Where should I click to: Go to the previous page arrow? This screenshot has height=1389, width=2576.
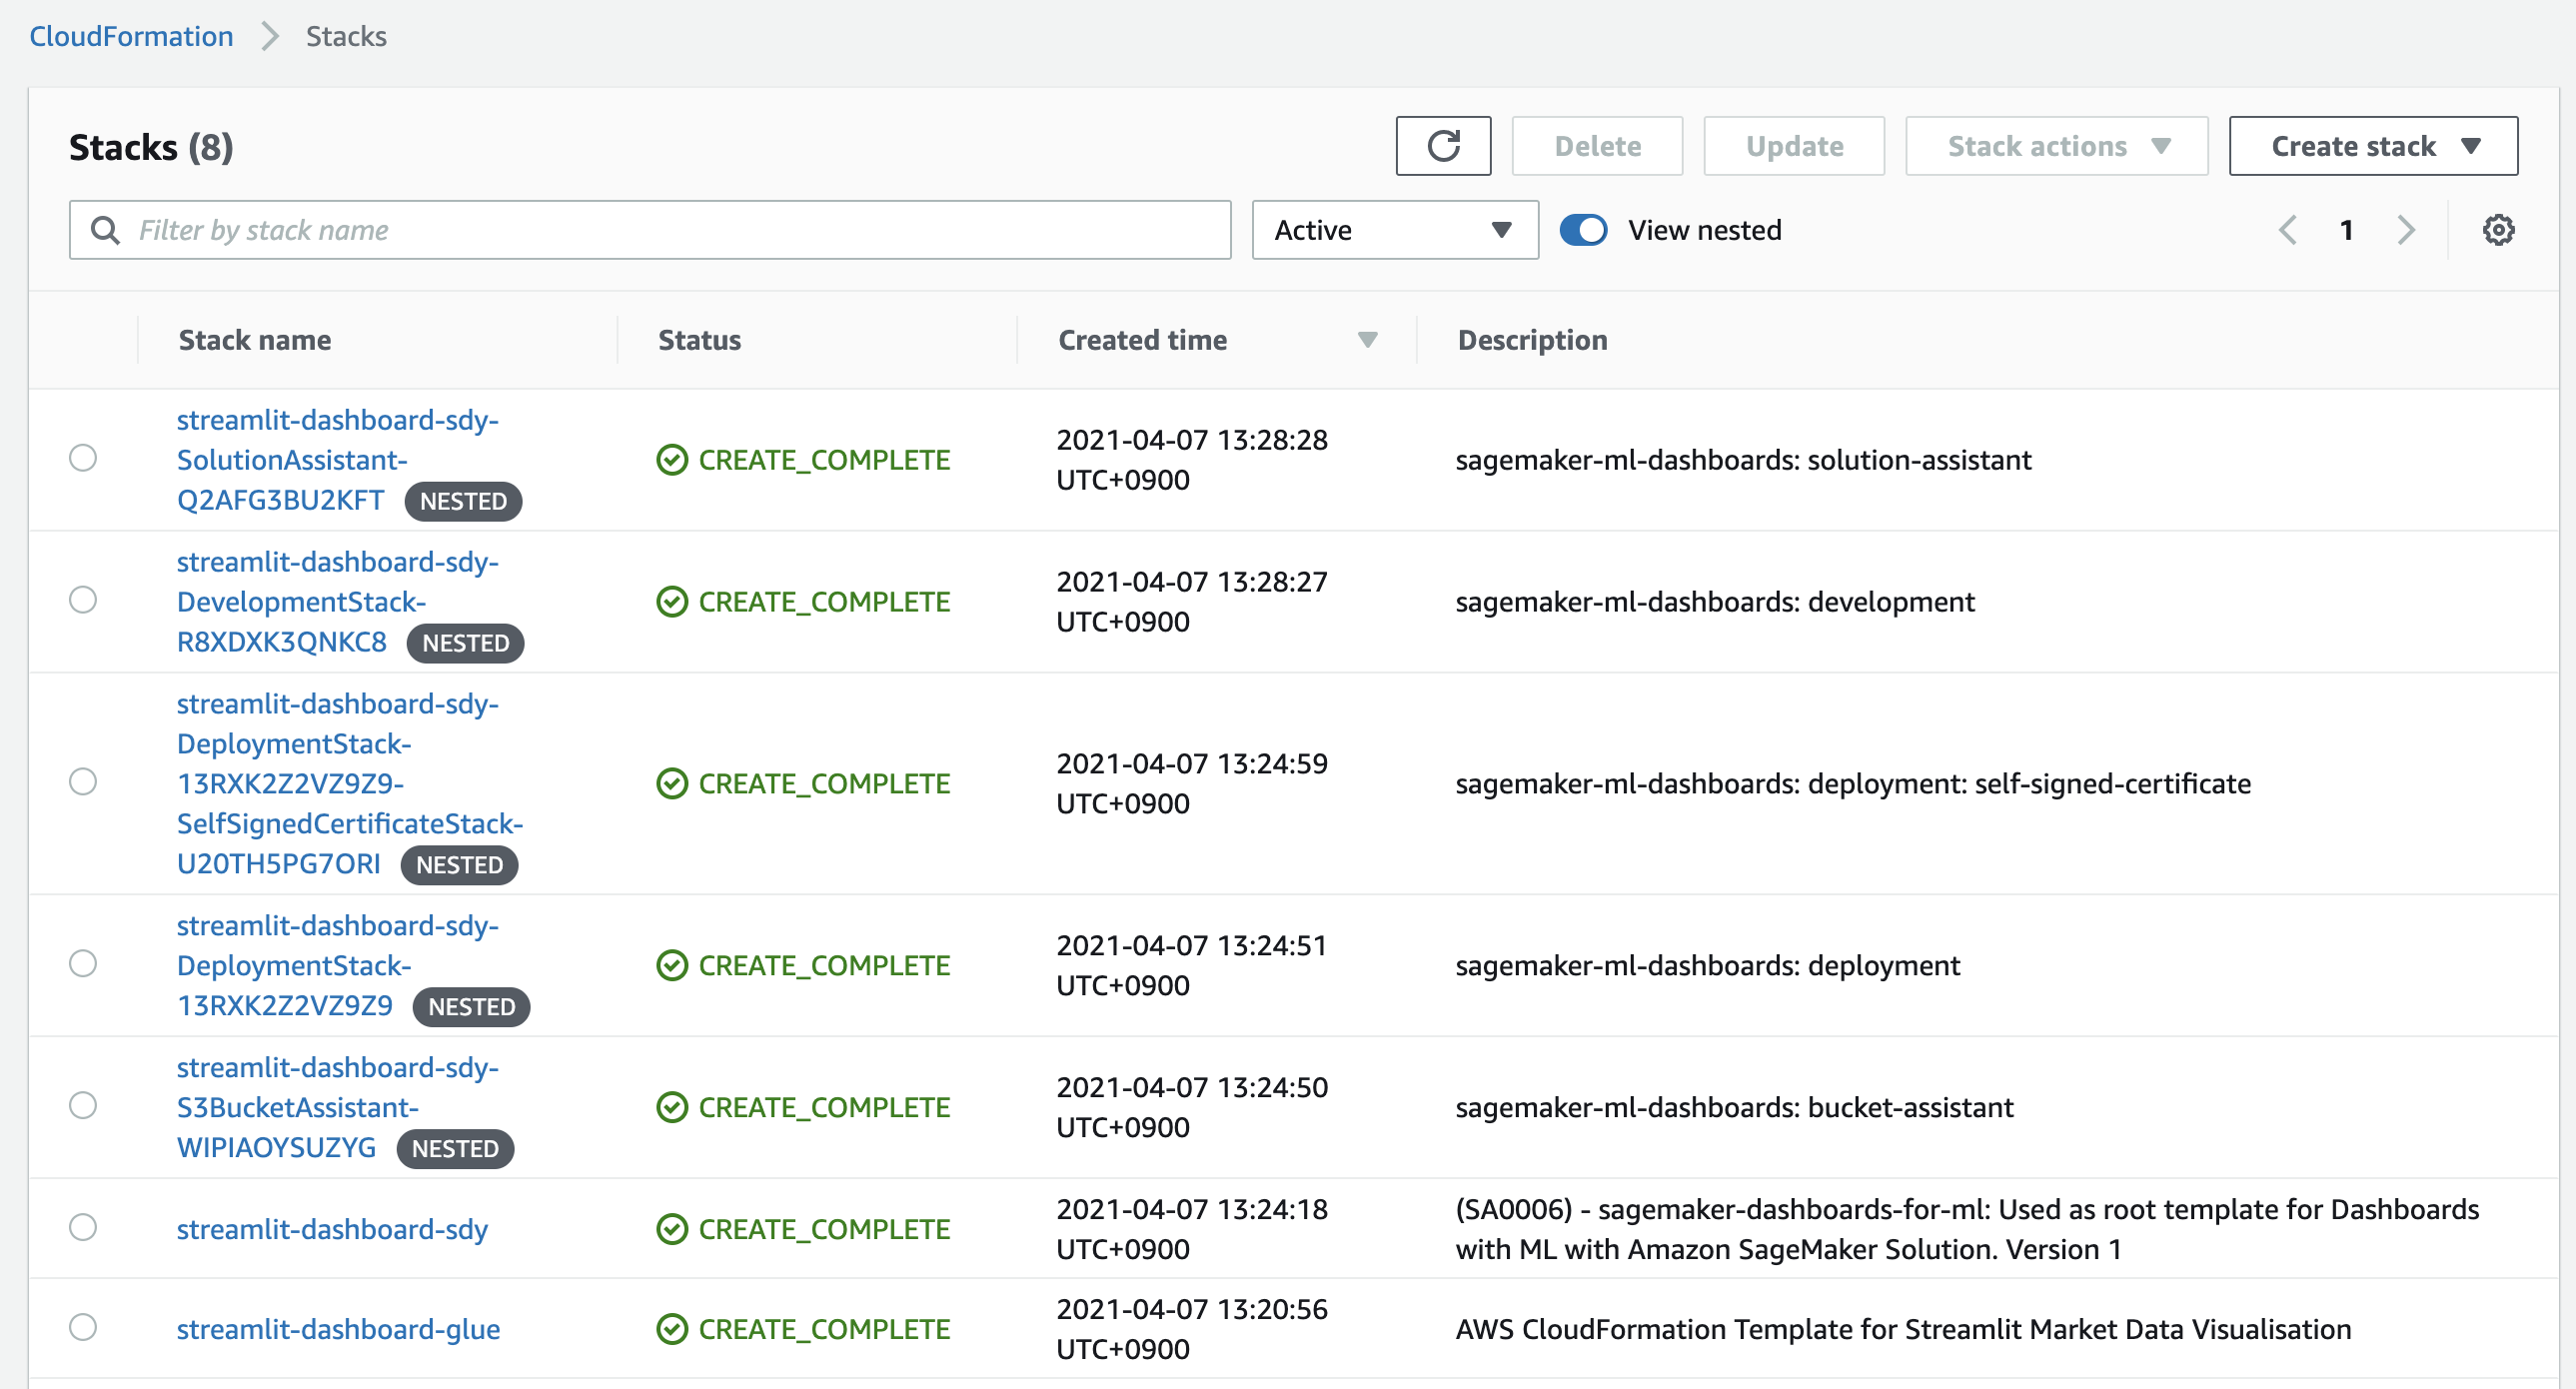click(x=2288, y=230)
